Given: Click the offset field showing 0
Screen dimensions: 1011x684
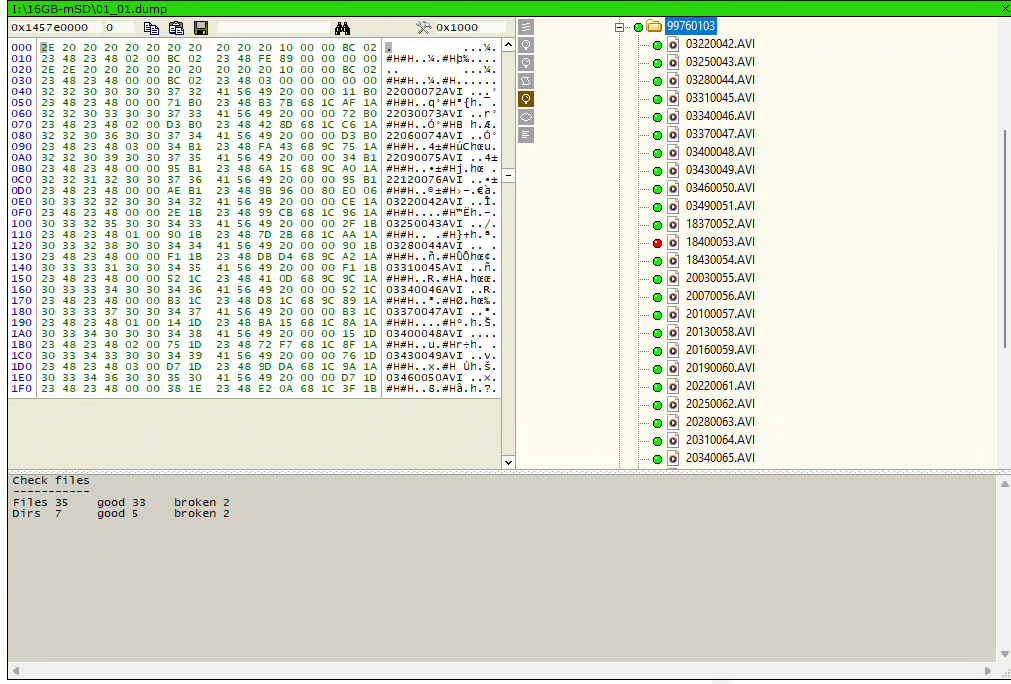Looking at the screenshot, I should pos(119,28).
